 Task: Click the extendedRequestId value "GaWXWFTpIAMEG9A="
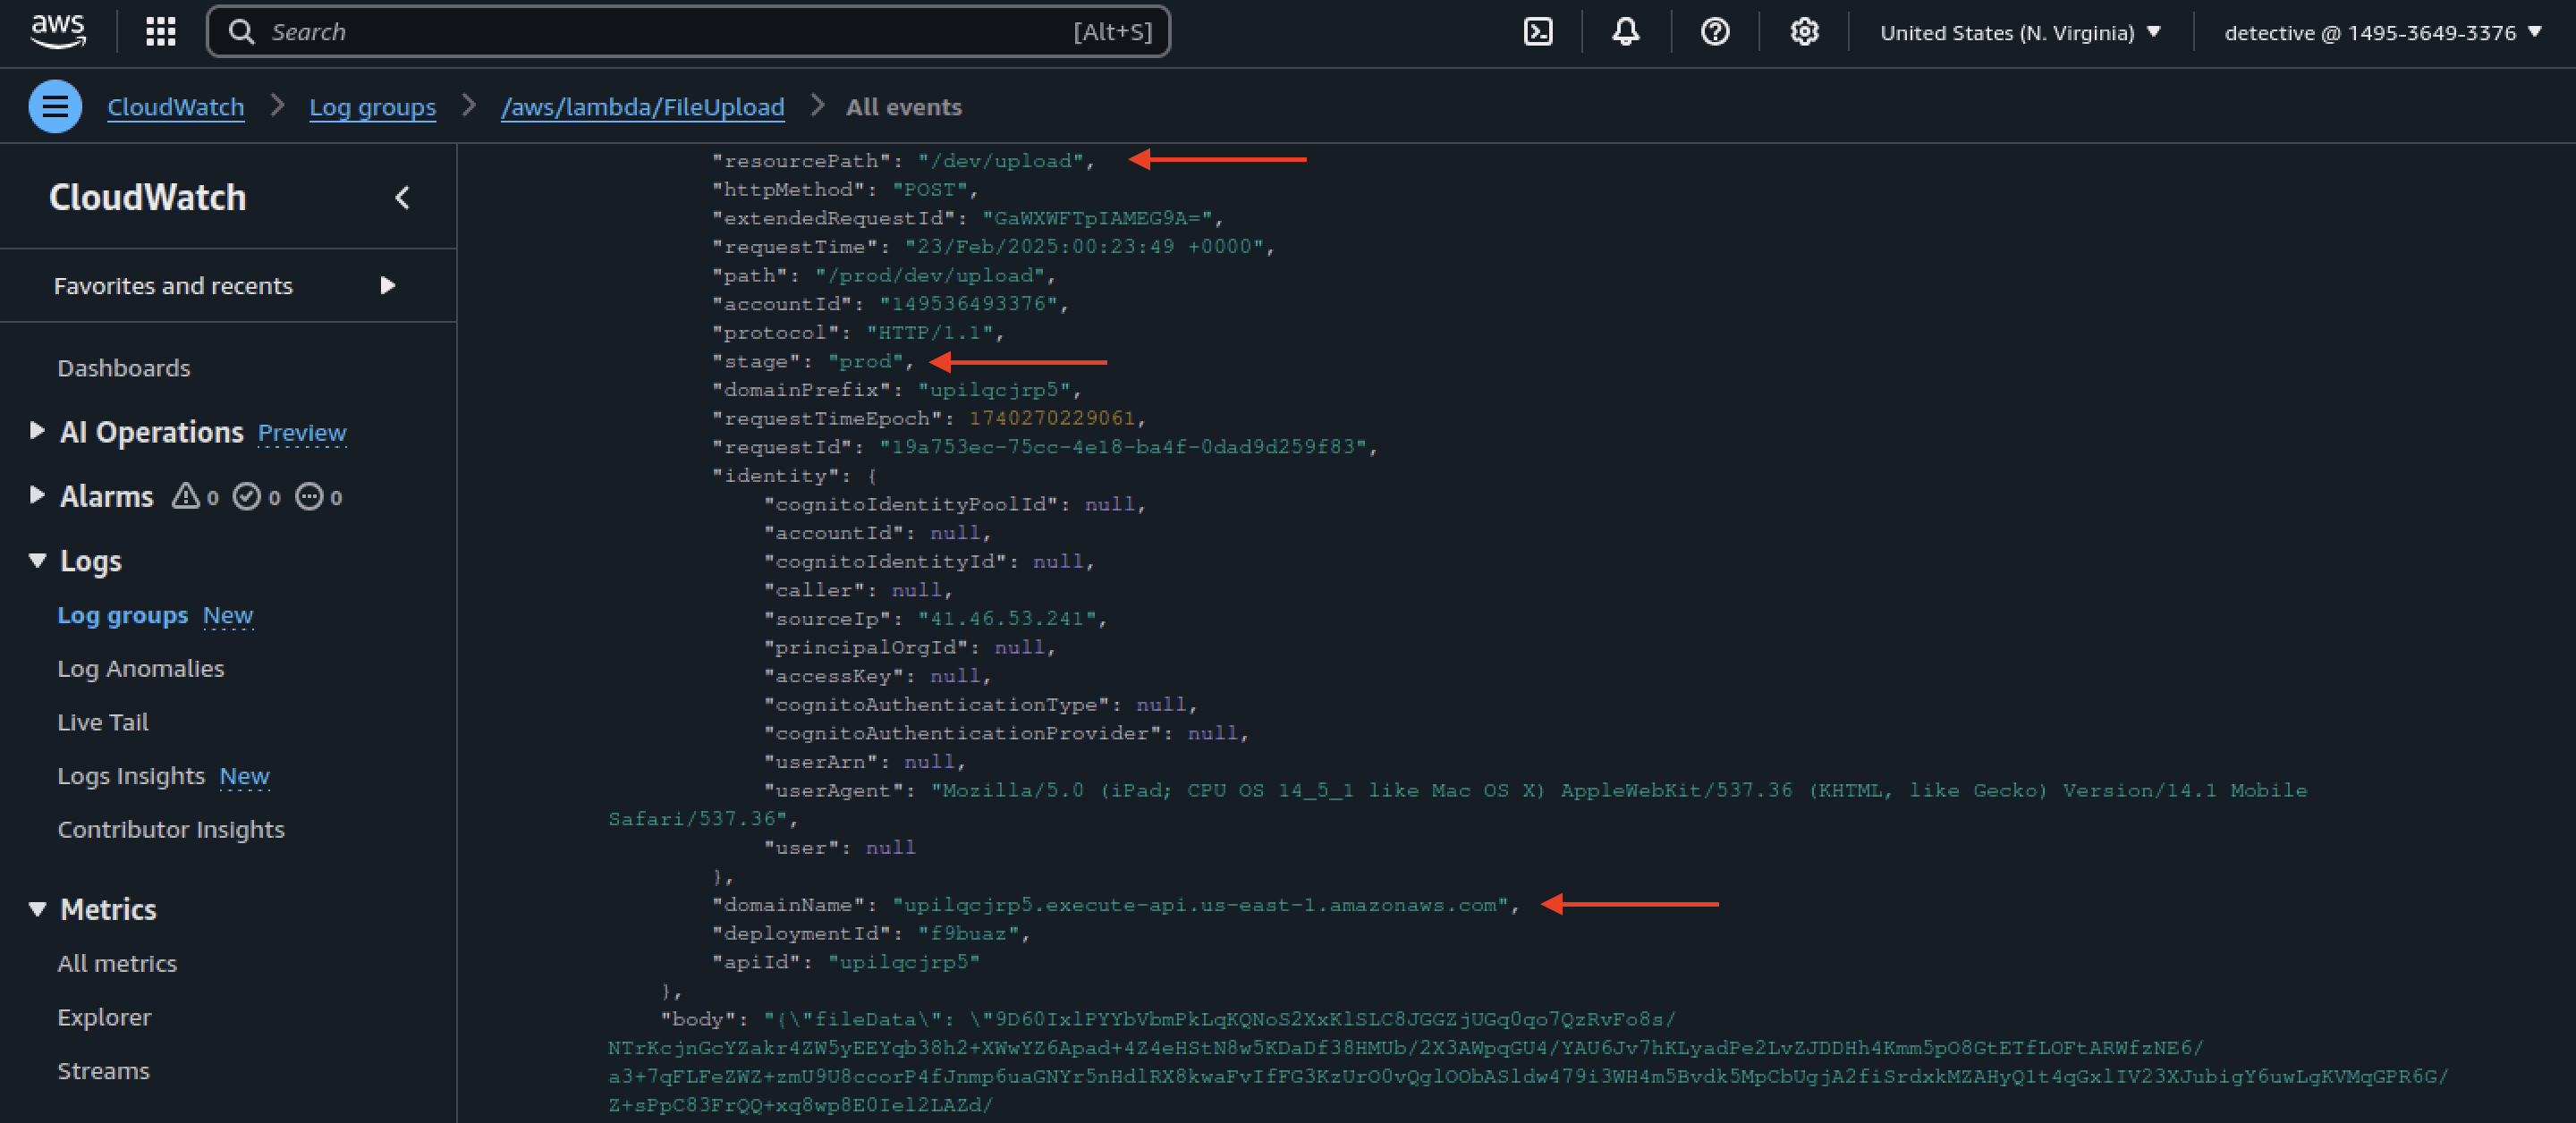click(x=1097, y=217)
